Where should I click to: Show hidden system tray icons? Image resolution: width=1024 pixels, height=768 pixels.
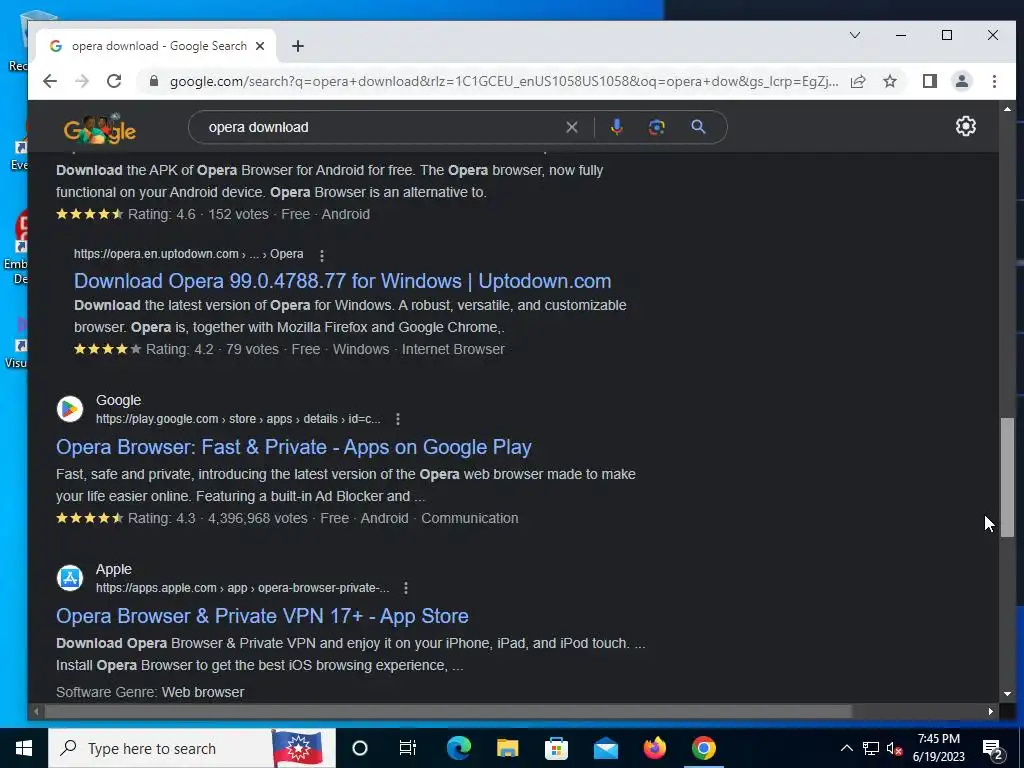coord(846,748)
